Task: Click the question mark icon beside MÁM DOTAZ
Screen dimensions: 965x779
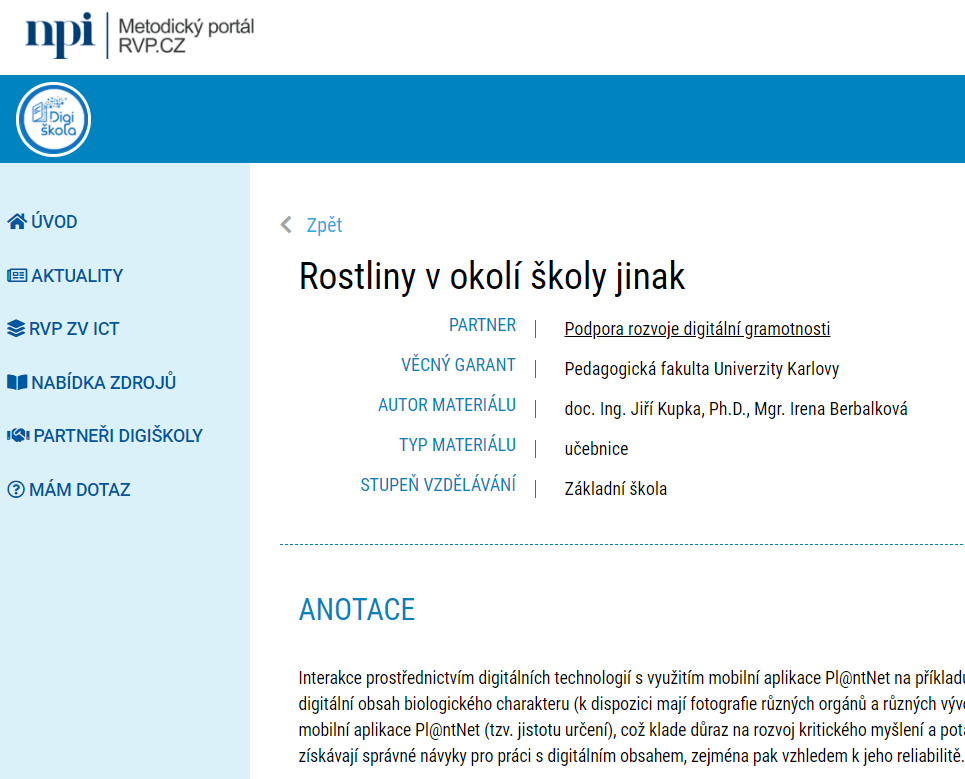Action: [x=15, y=490]
